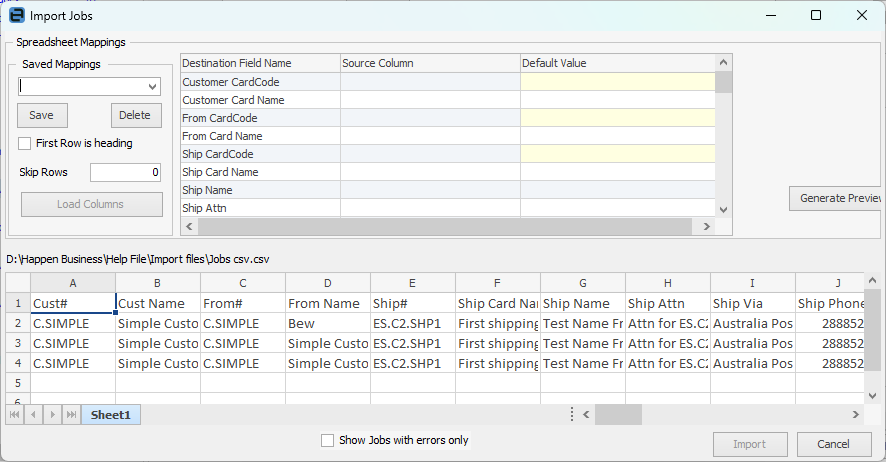Click the mappings grid scroll down arrow
Viewport: 886px width, 462px height.
coord(723,210)
